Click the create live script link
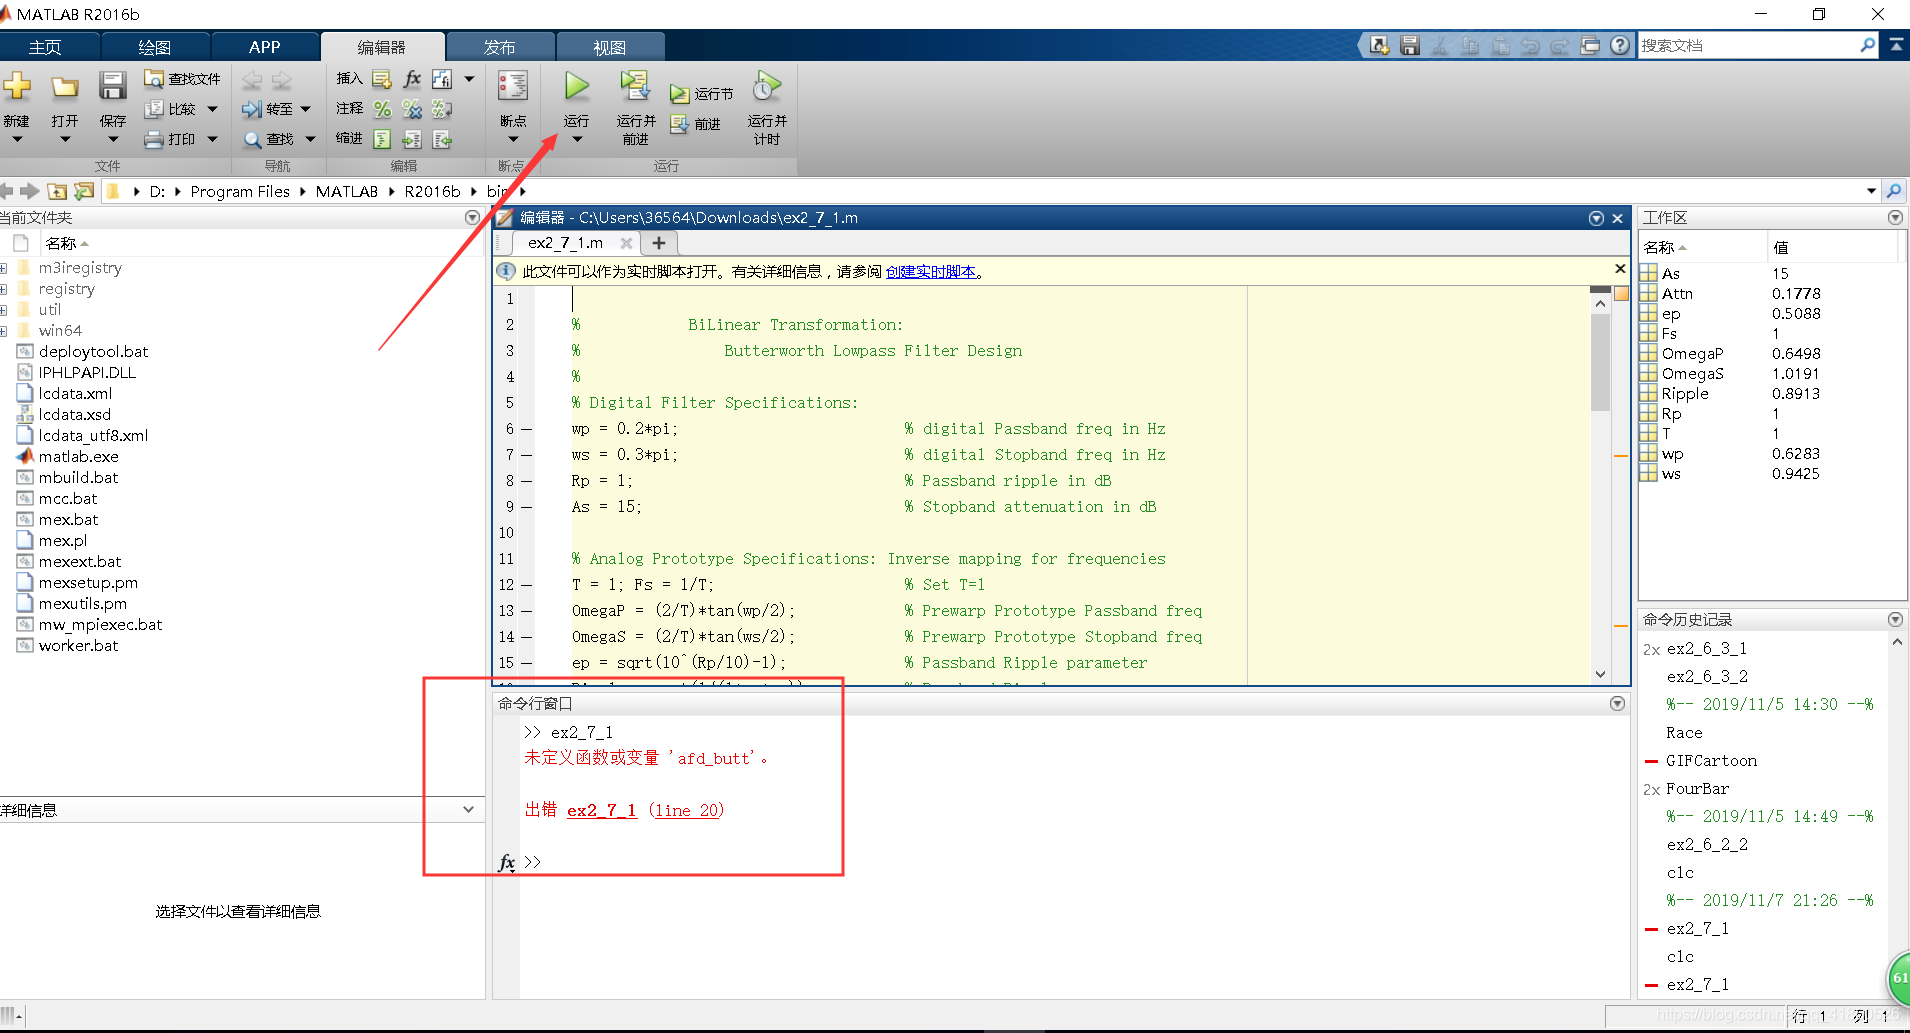The image size is (1910, 1033). pos(931,271)
